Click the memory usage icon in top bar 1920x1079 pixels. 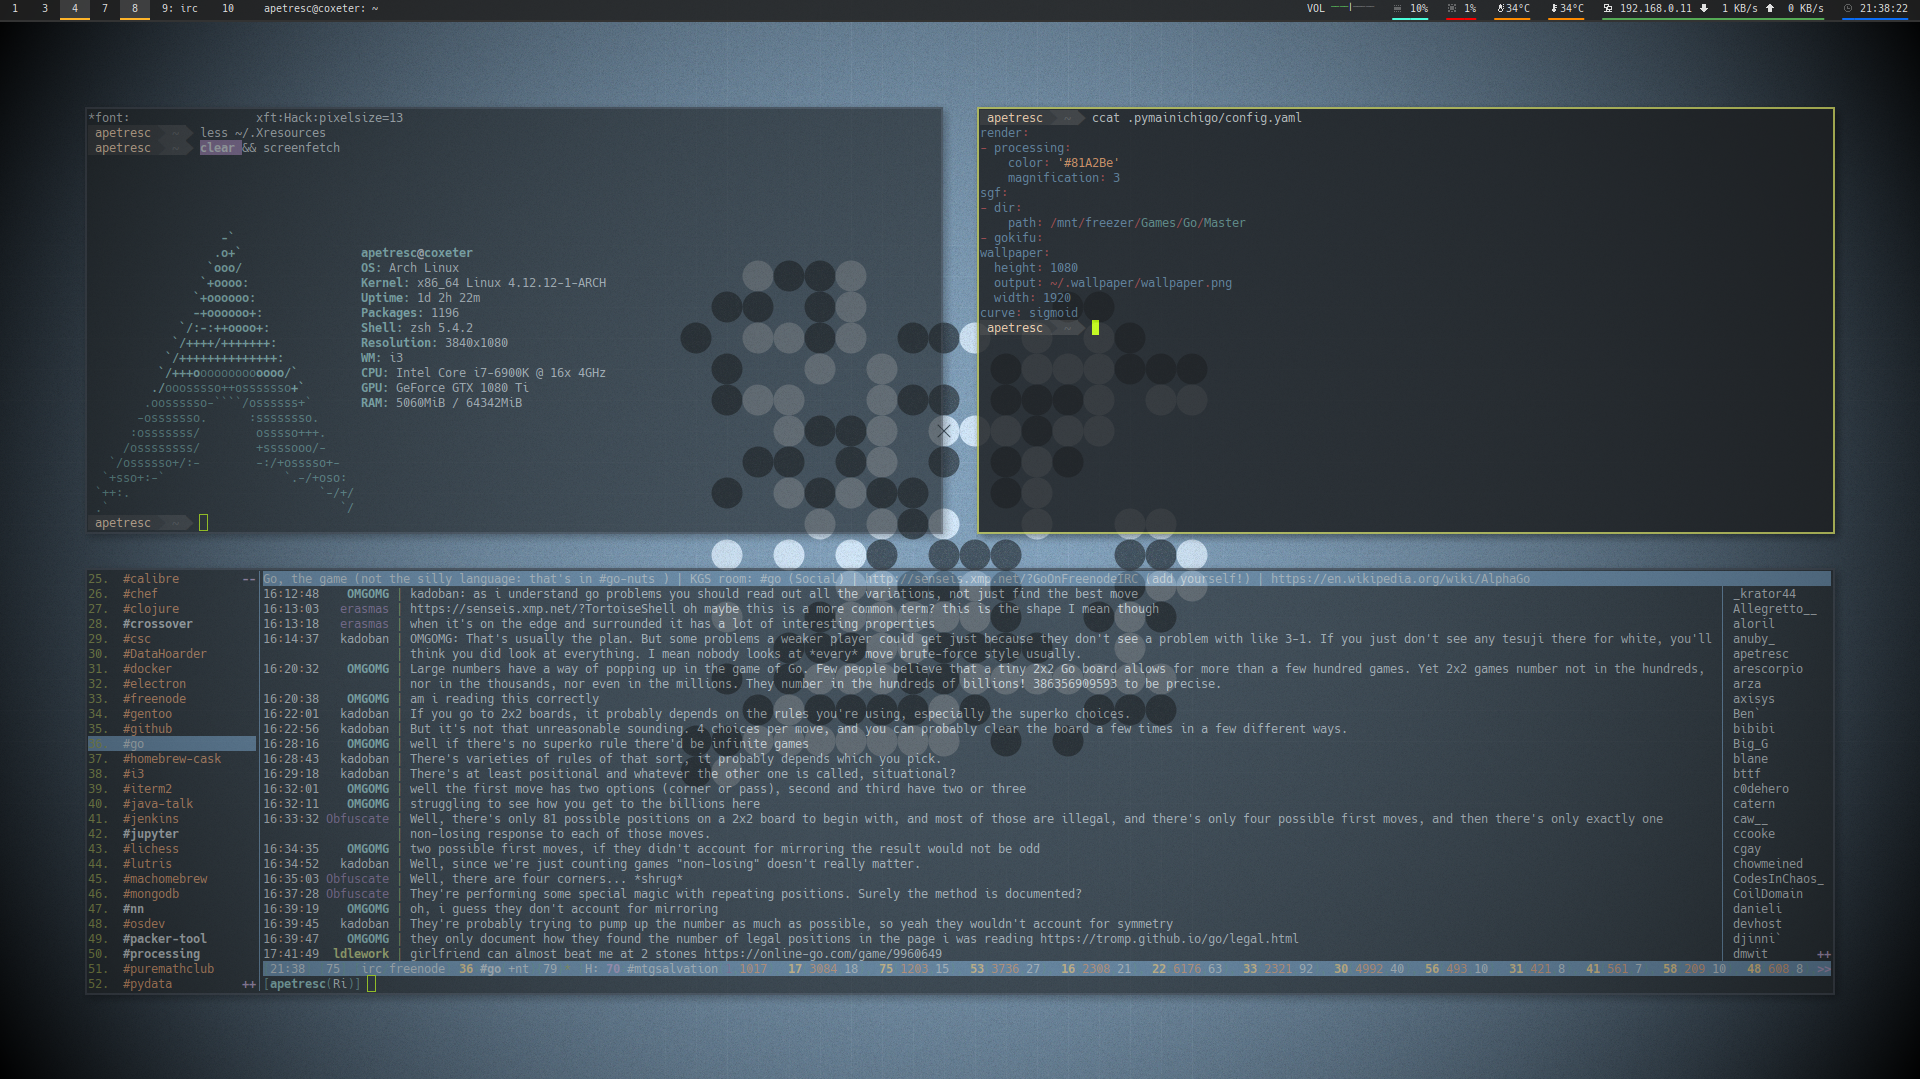(x=1397, y=8)
